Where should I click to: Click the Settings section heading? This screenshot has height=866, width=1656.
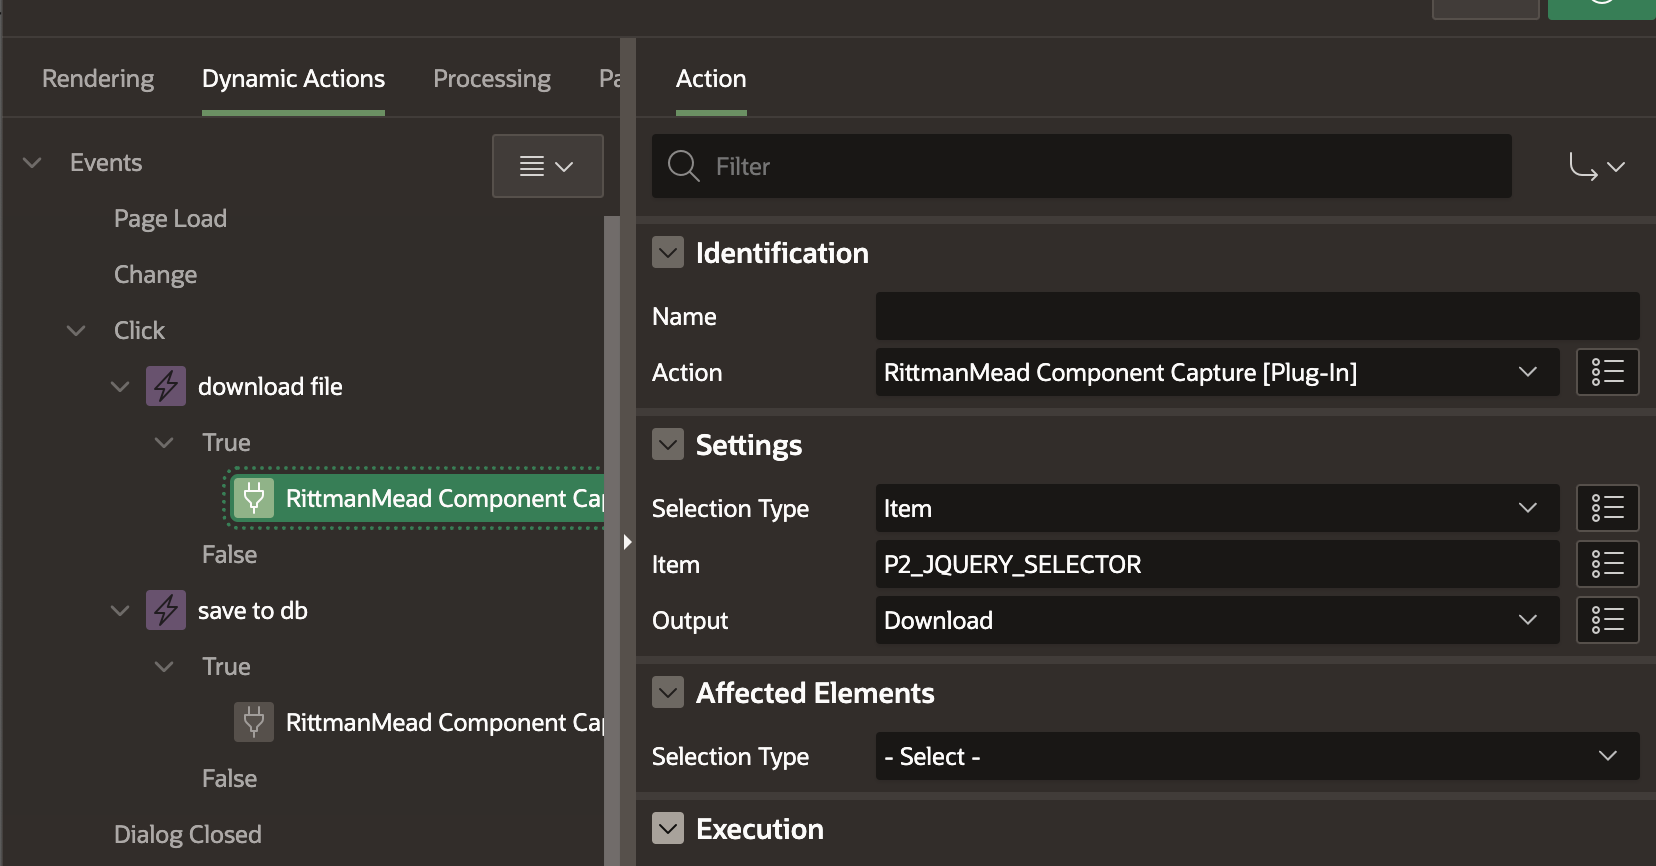pos(749,445)
